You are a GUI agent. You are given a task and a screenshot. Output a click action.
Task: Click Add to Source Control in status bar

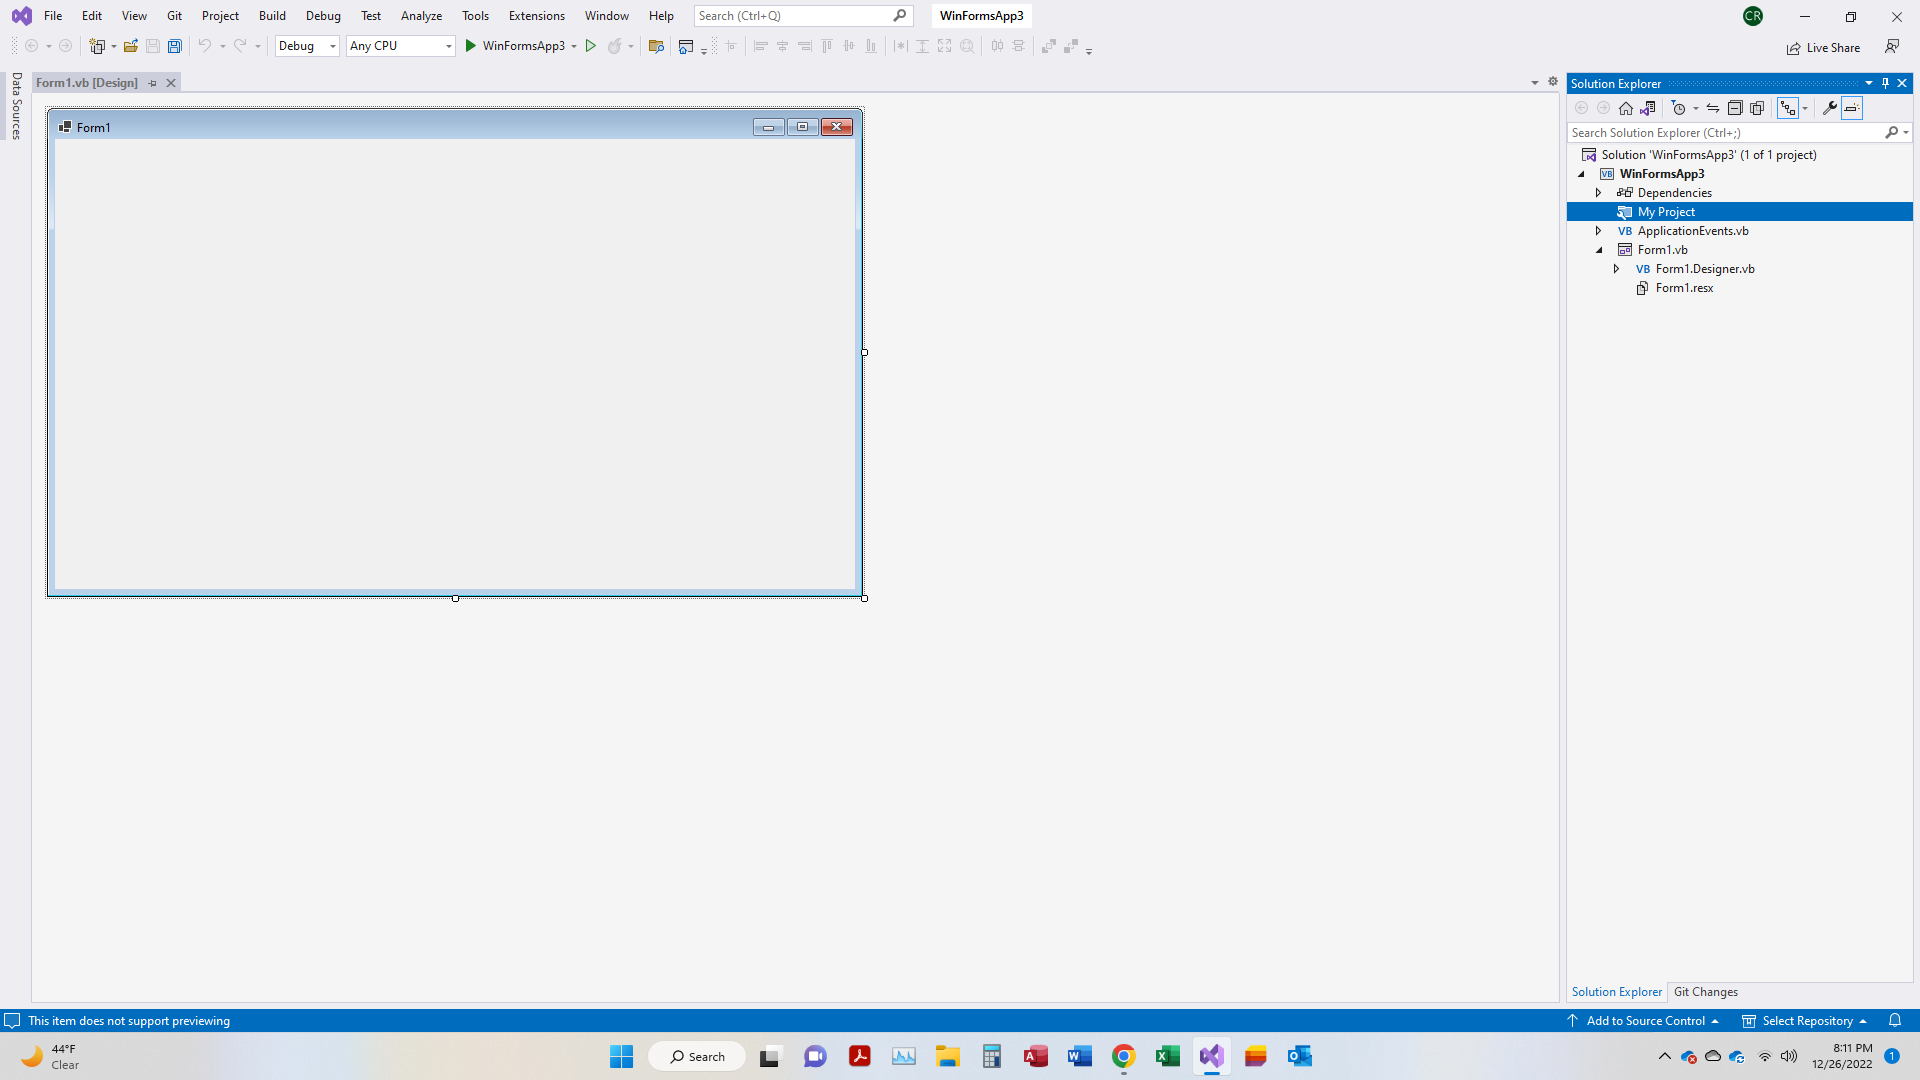click(x=1645, y=1021)
